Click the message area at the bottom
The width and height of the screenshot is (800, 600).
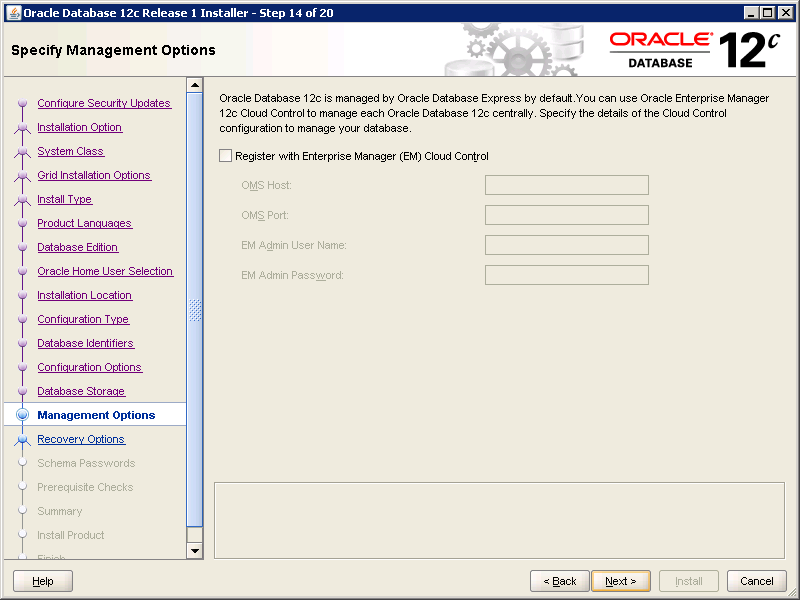499,520
